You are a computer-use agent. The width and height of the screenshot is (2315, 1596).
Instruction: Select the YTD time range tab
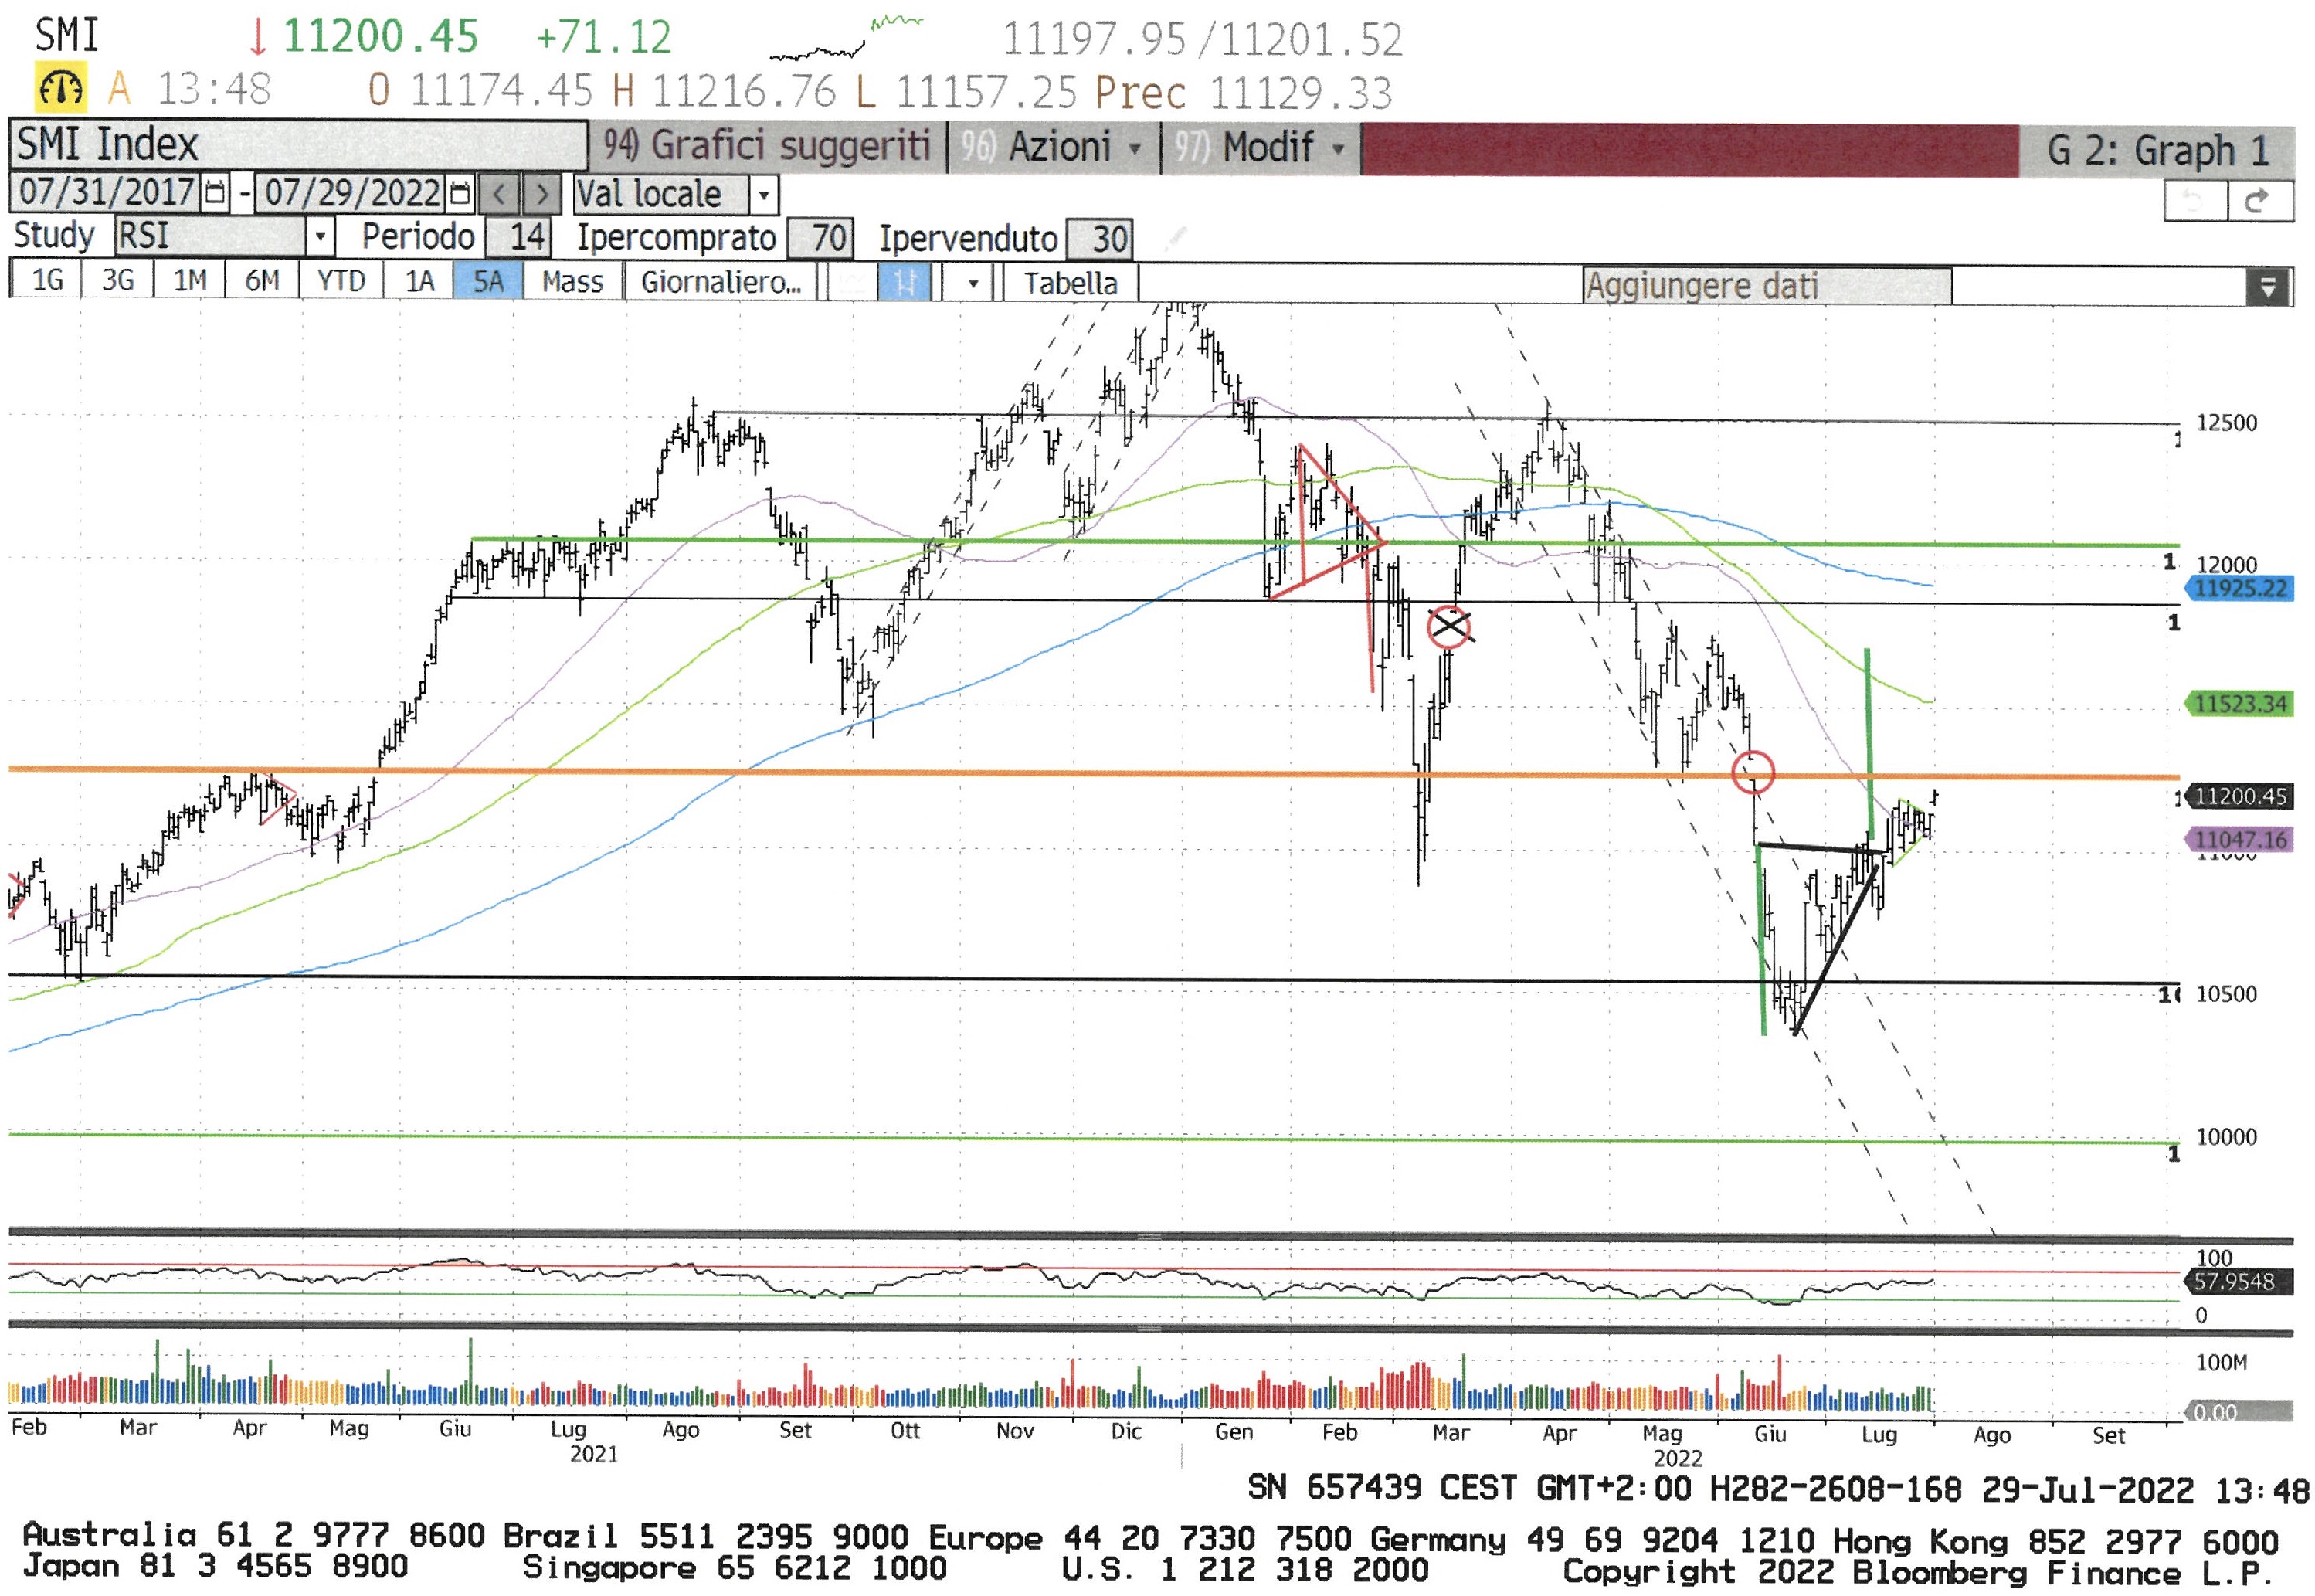341,280
